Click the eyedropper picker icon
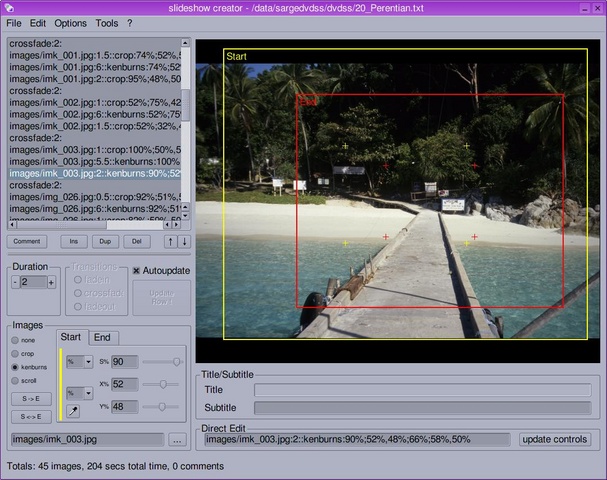The height and width of the screenshot is (480, 607). click(x=74, y=410)
